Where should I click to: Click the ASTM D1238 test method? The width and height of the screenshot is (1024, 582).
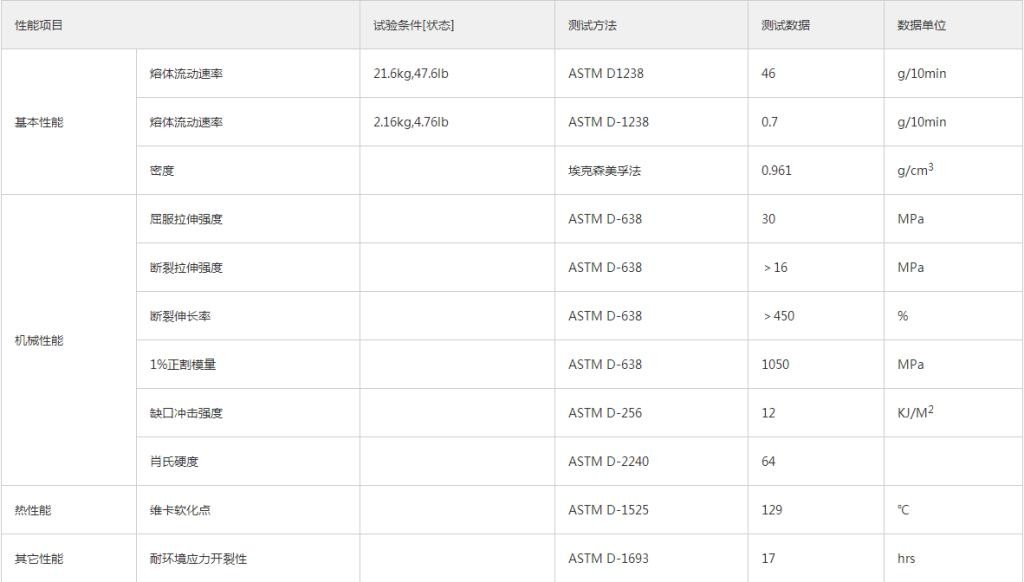(x=608, y=74)
